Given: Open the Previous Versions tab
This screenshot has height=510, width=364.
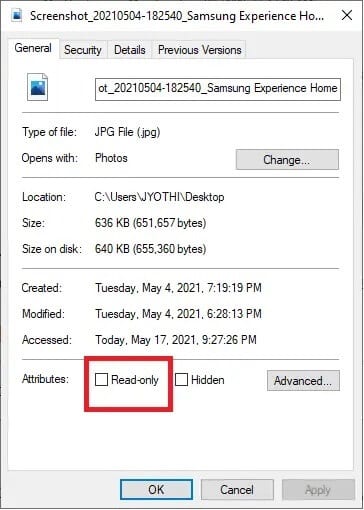Looking at the screenshot, I should (x=199, y=50).
